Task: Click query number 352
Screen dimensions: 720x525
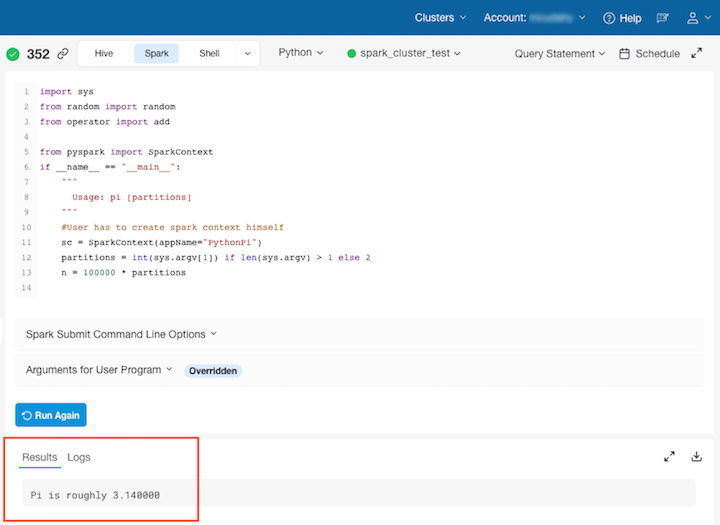Action: tap(38, 54)
